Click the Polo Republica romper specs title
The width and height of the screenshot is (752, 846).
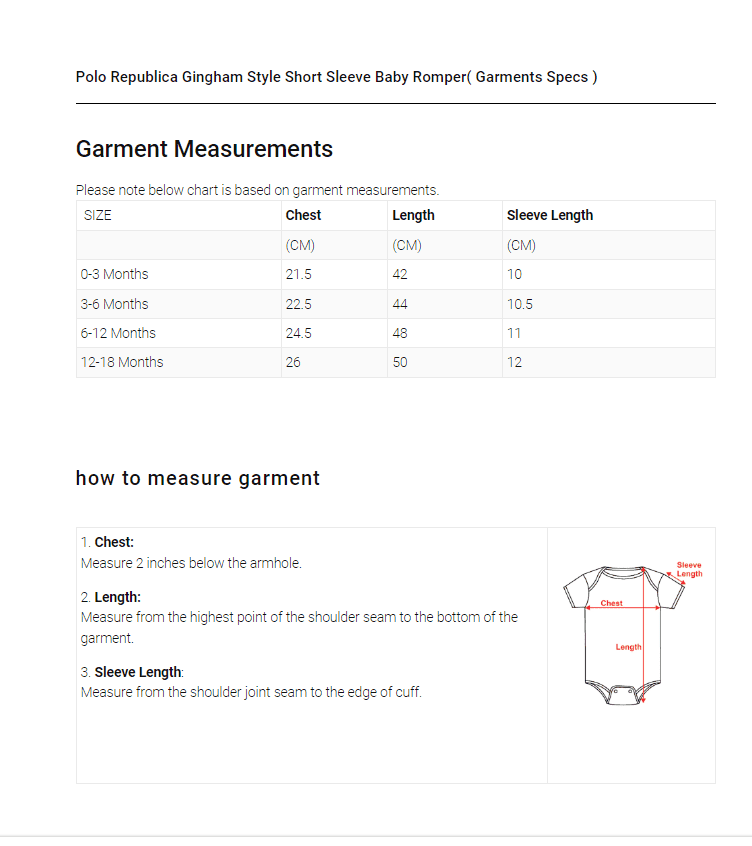pyautogui.click(x=337, y=77)
